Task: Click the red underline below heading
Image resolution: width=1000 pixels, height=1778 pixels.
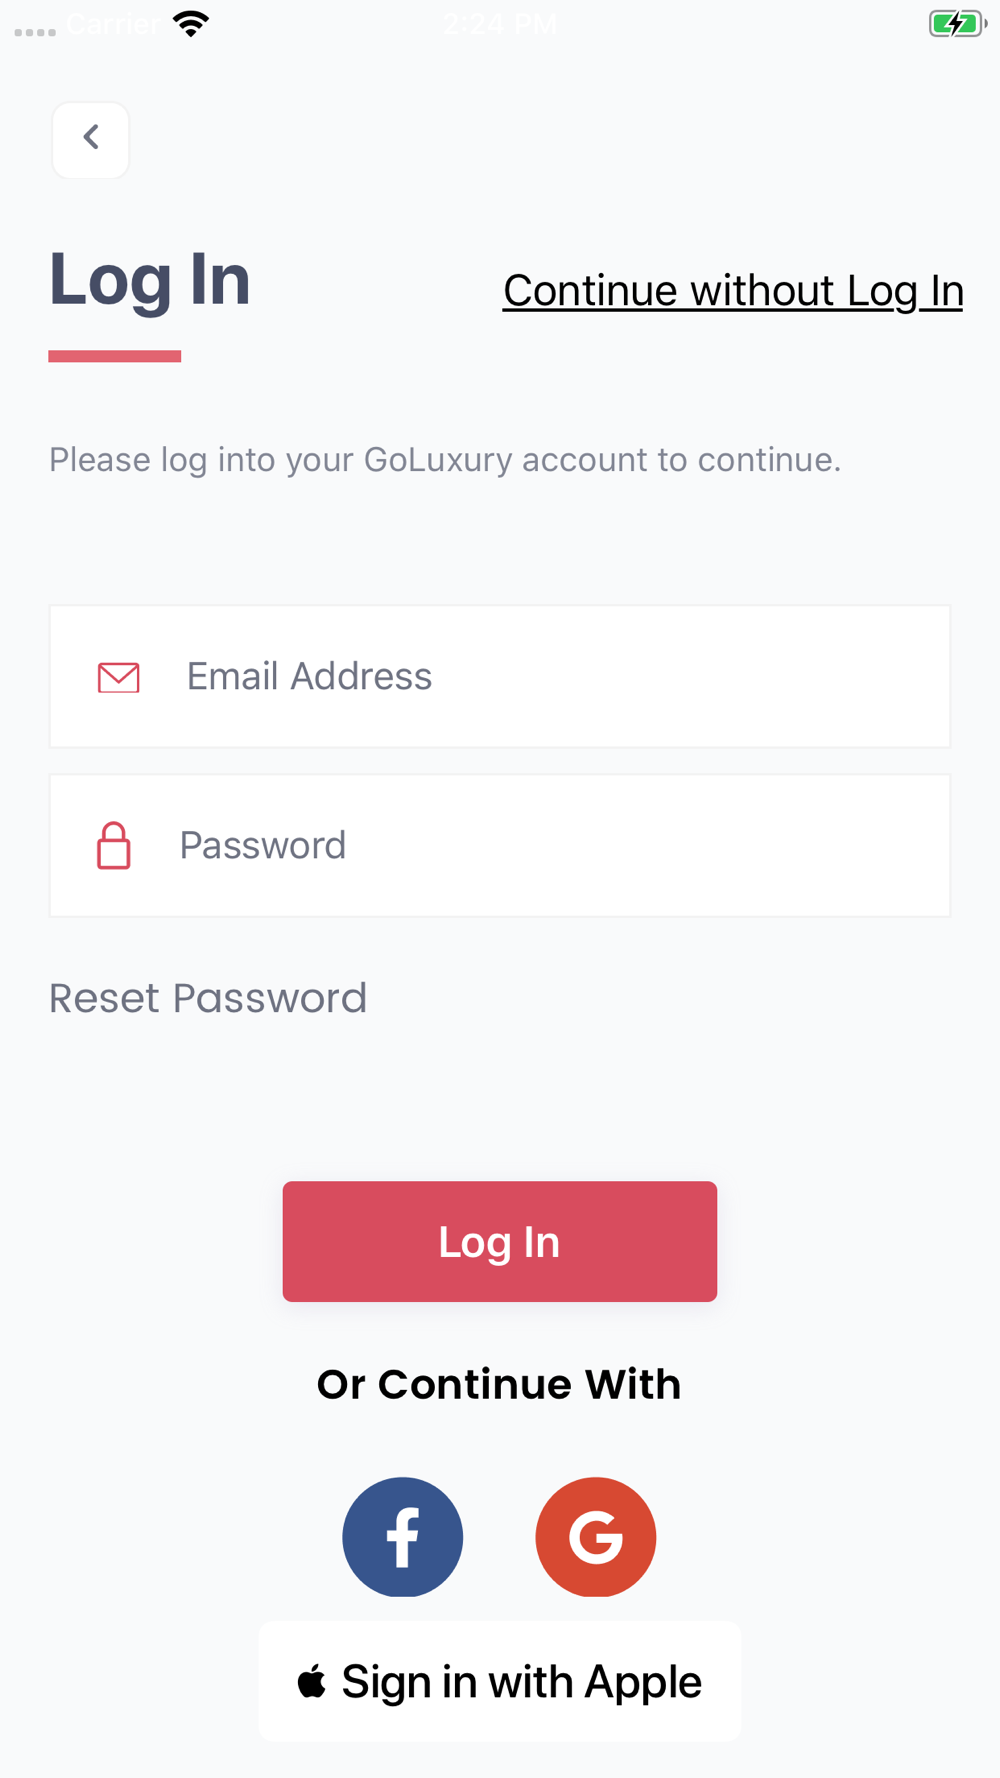Action: (x=115, y=356)
